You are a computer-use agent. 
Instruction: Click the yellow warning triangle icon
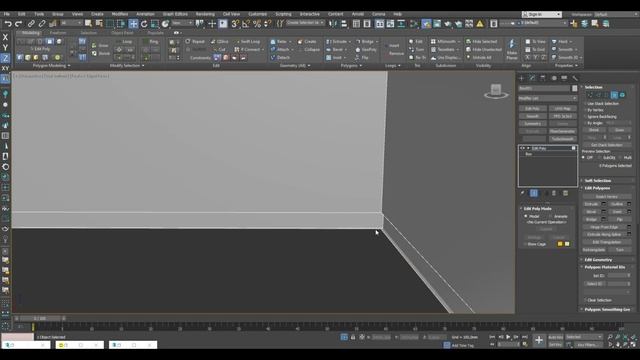click(480, 24)
